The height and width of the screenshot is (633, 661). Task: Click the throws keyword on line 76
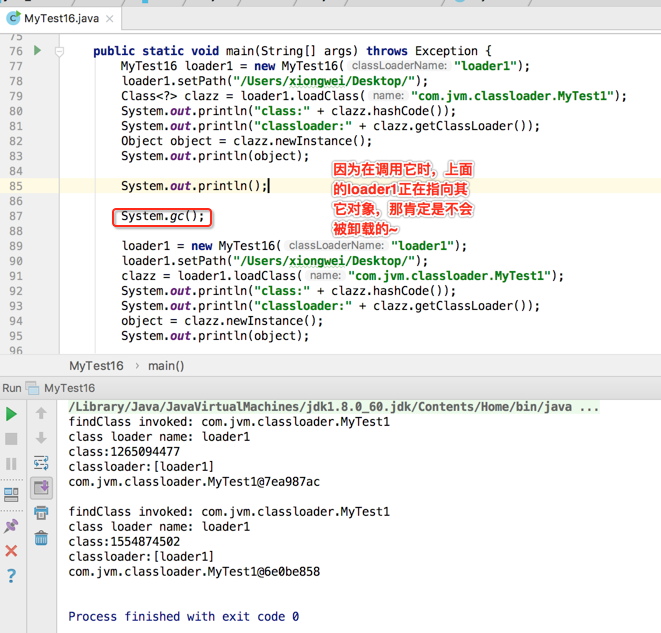(387, 51)
